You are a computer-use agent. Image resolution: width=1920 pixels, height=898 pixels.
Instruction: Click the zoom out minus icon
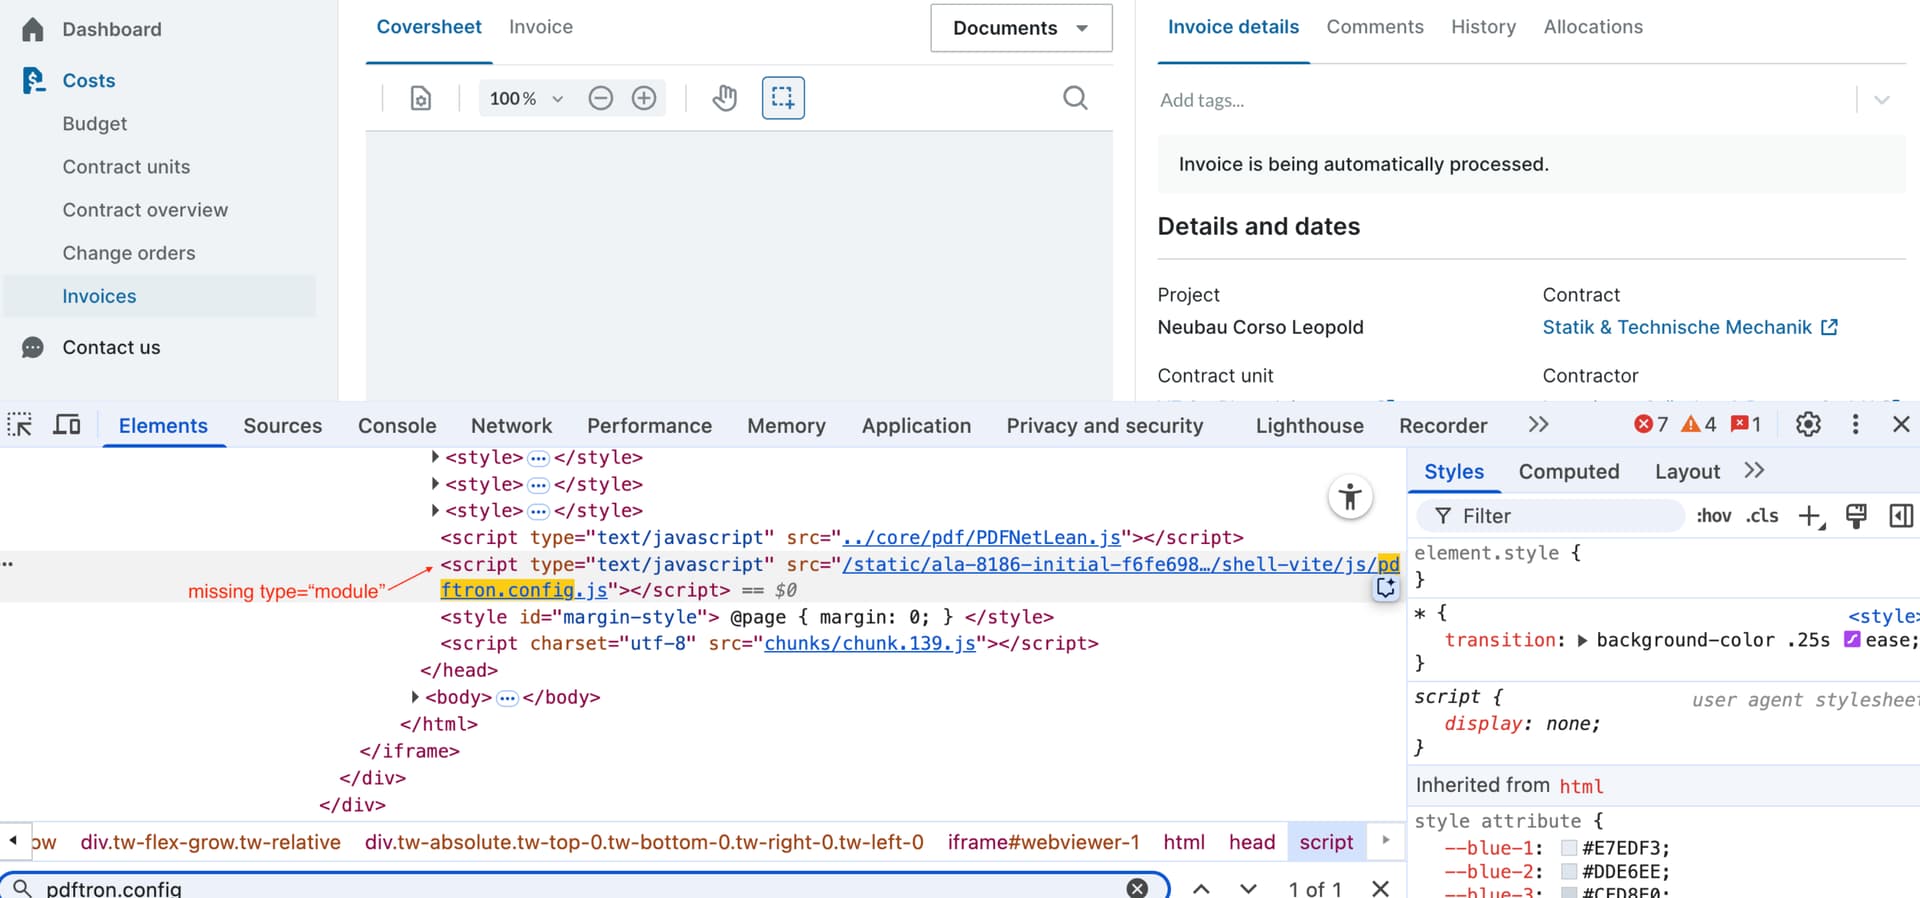600,98
